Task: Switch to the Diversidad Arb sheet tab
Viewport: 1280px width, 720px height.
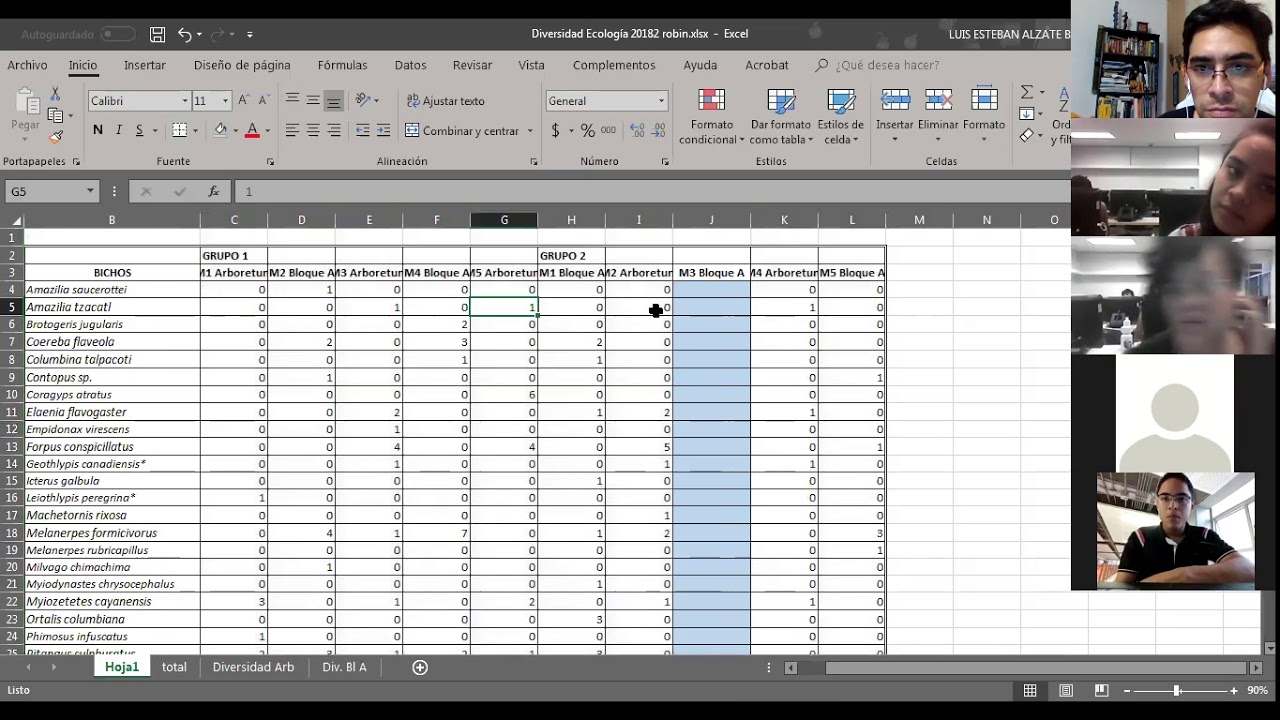Action: (x=253, y=667)
